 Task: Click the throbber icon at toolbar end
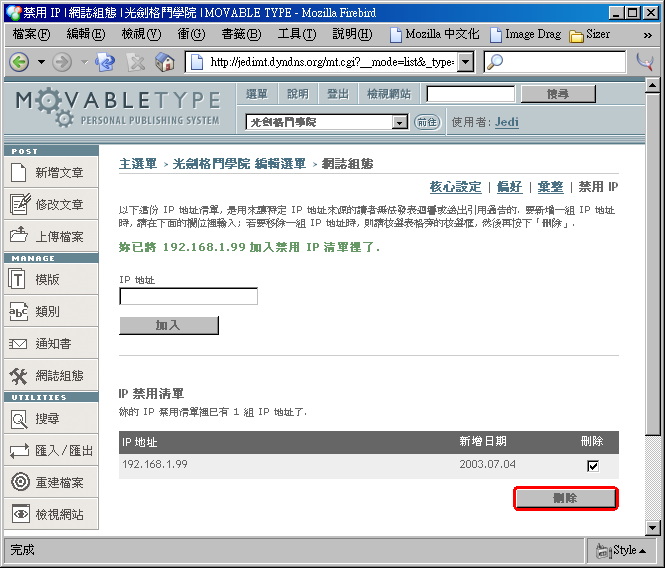[x=645, y=62]
